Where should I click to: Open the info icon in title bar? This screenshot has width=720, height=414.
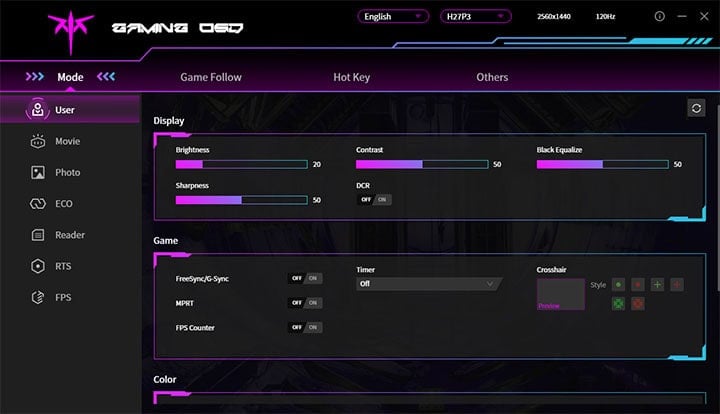(x=659, y=17)
